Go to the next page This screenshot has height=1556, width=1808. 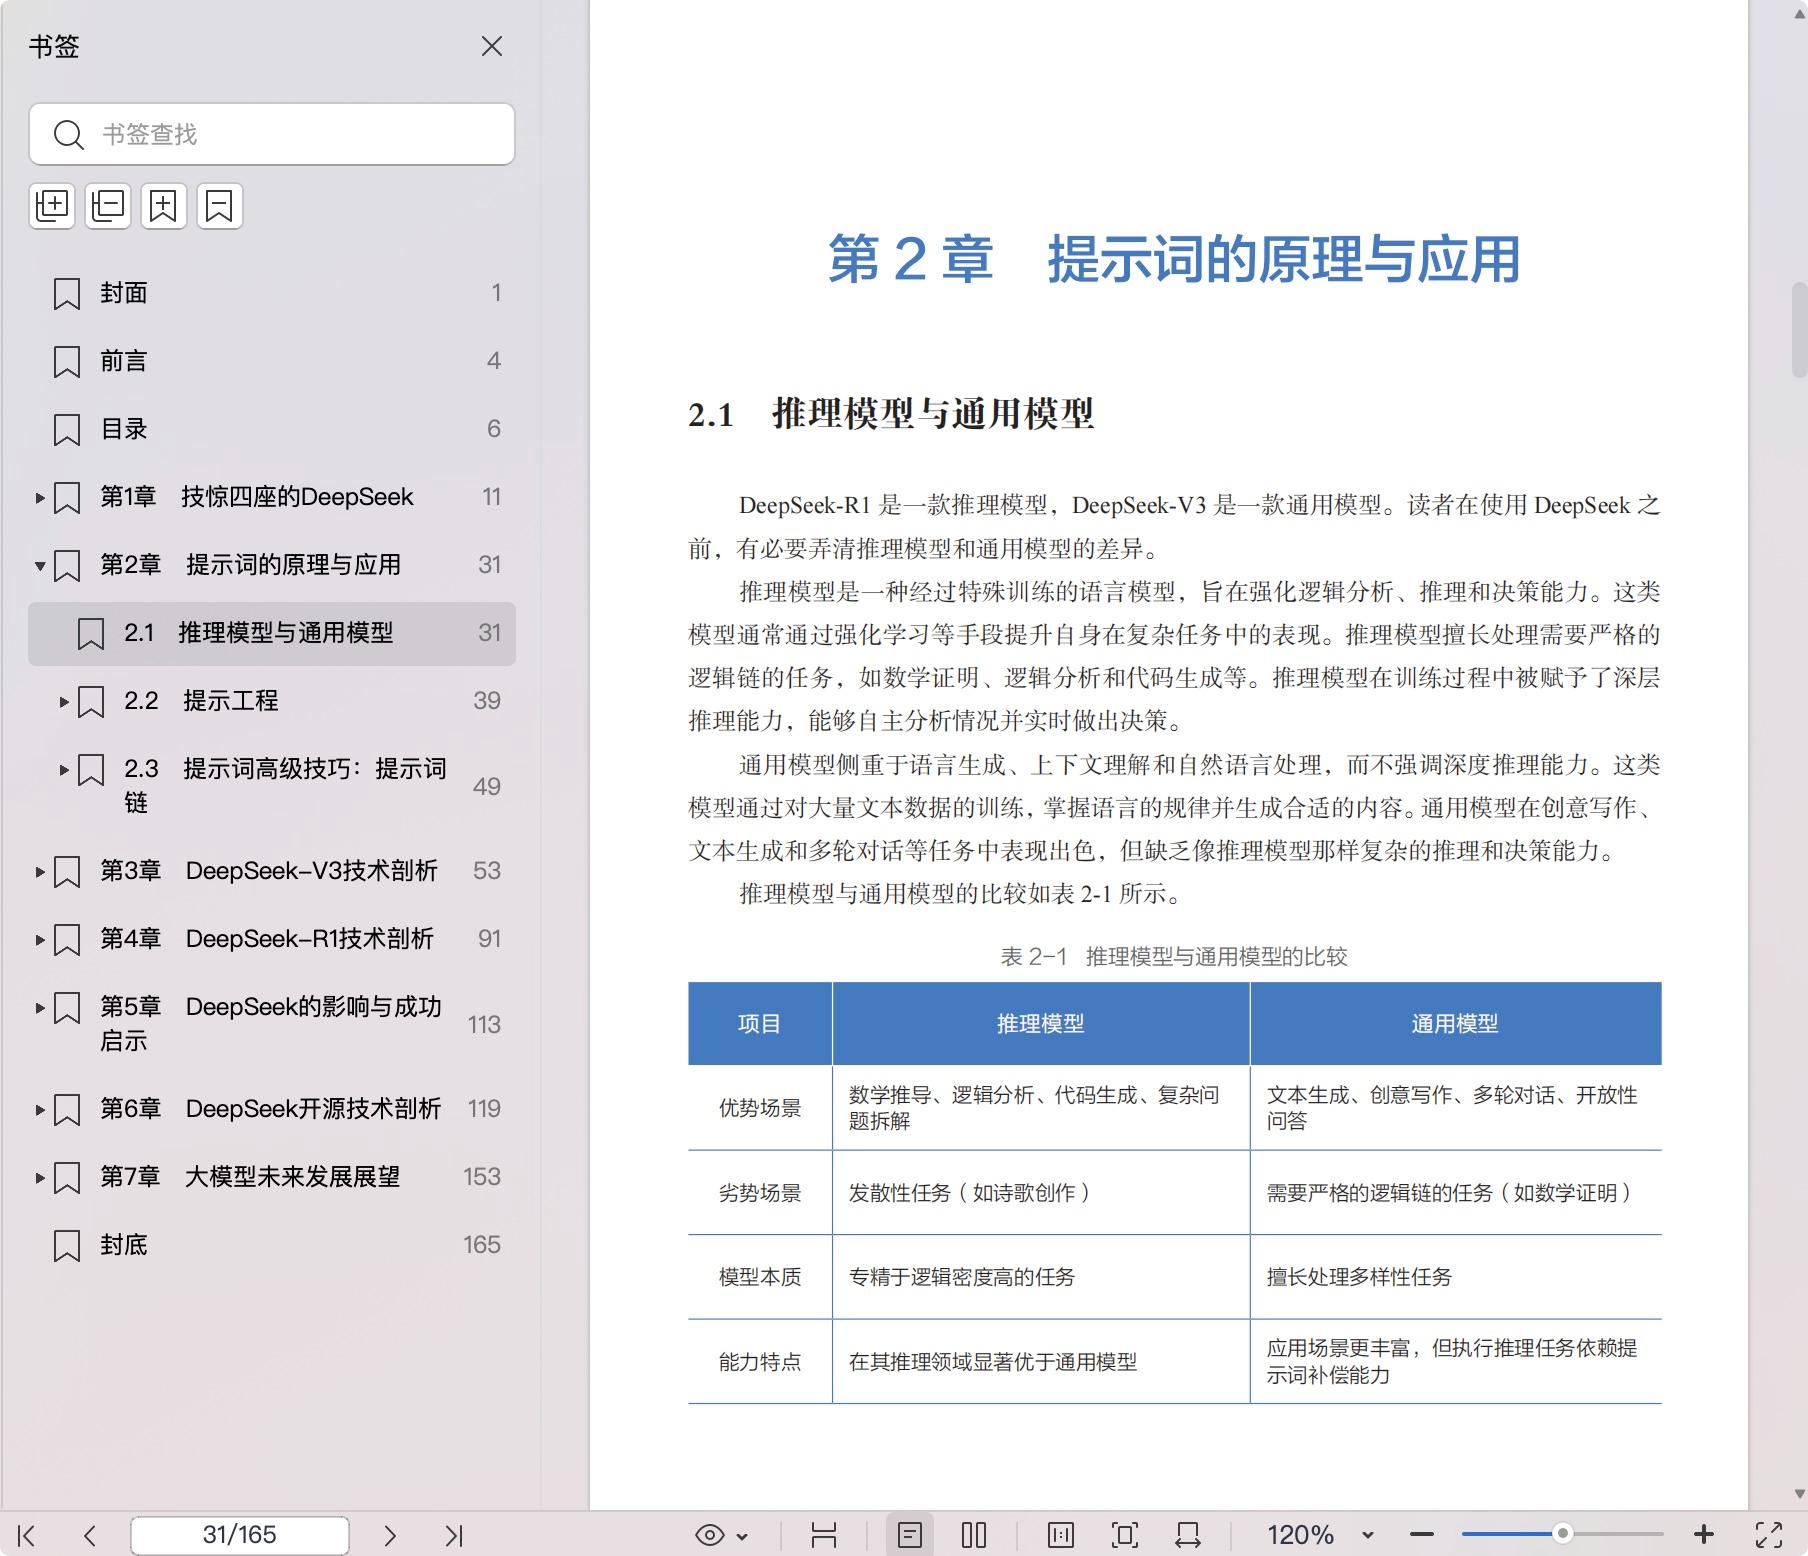(x=390, y=1535)
